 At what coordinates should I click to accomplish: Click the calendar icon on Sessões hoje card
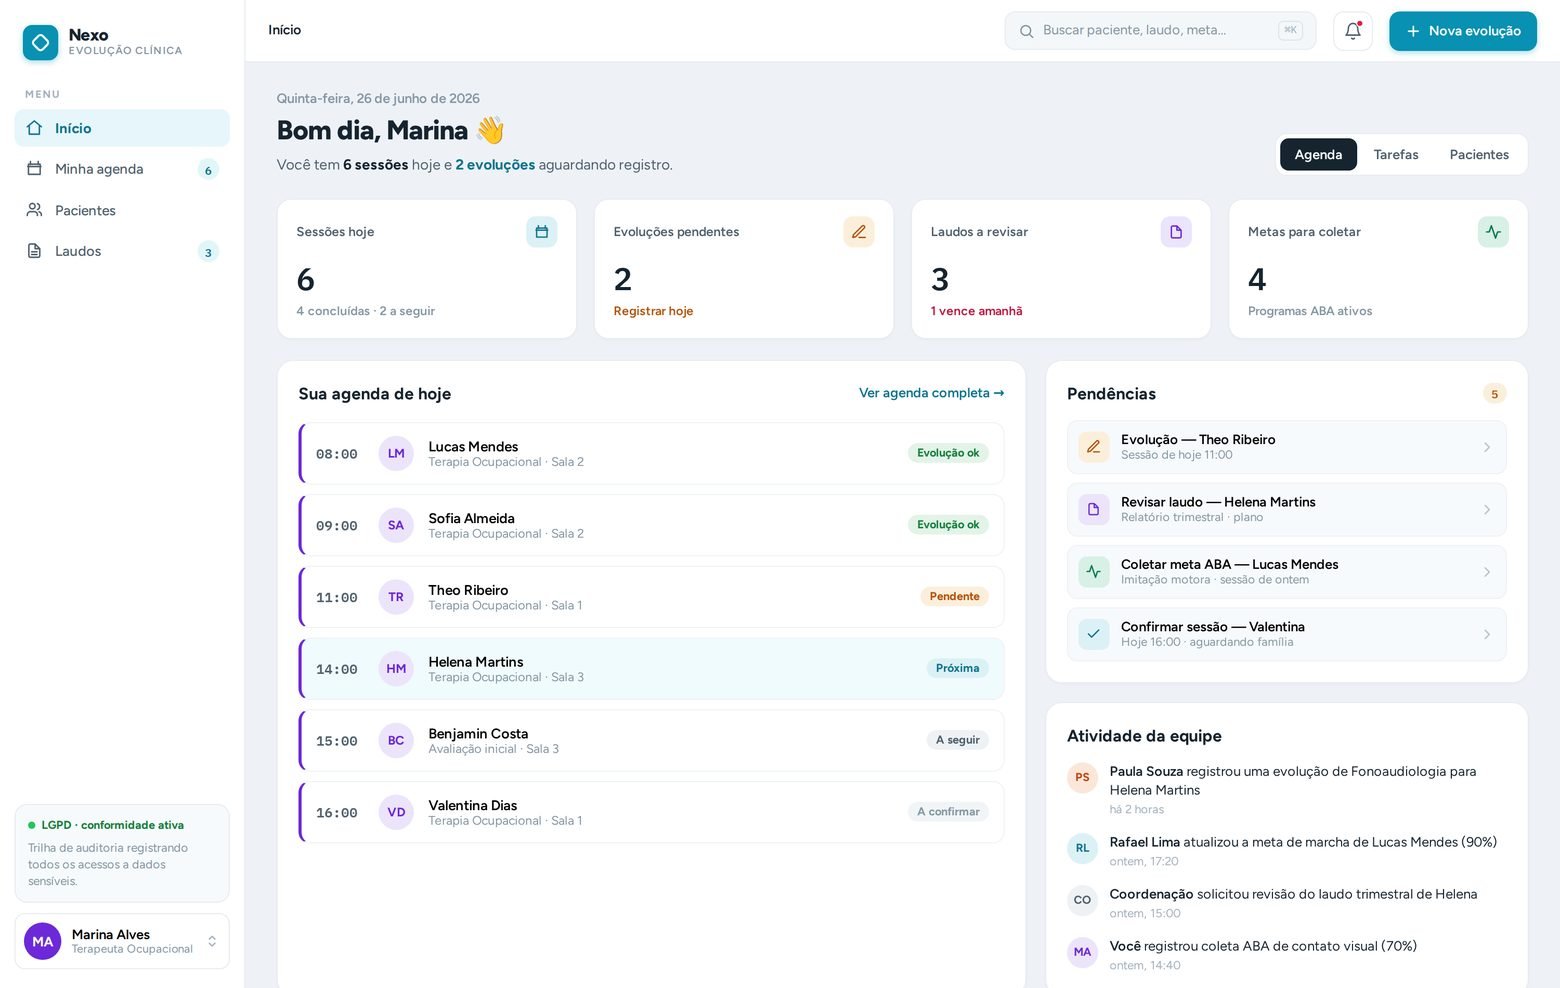[541, 232]
